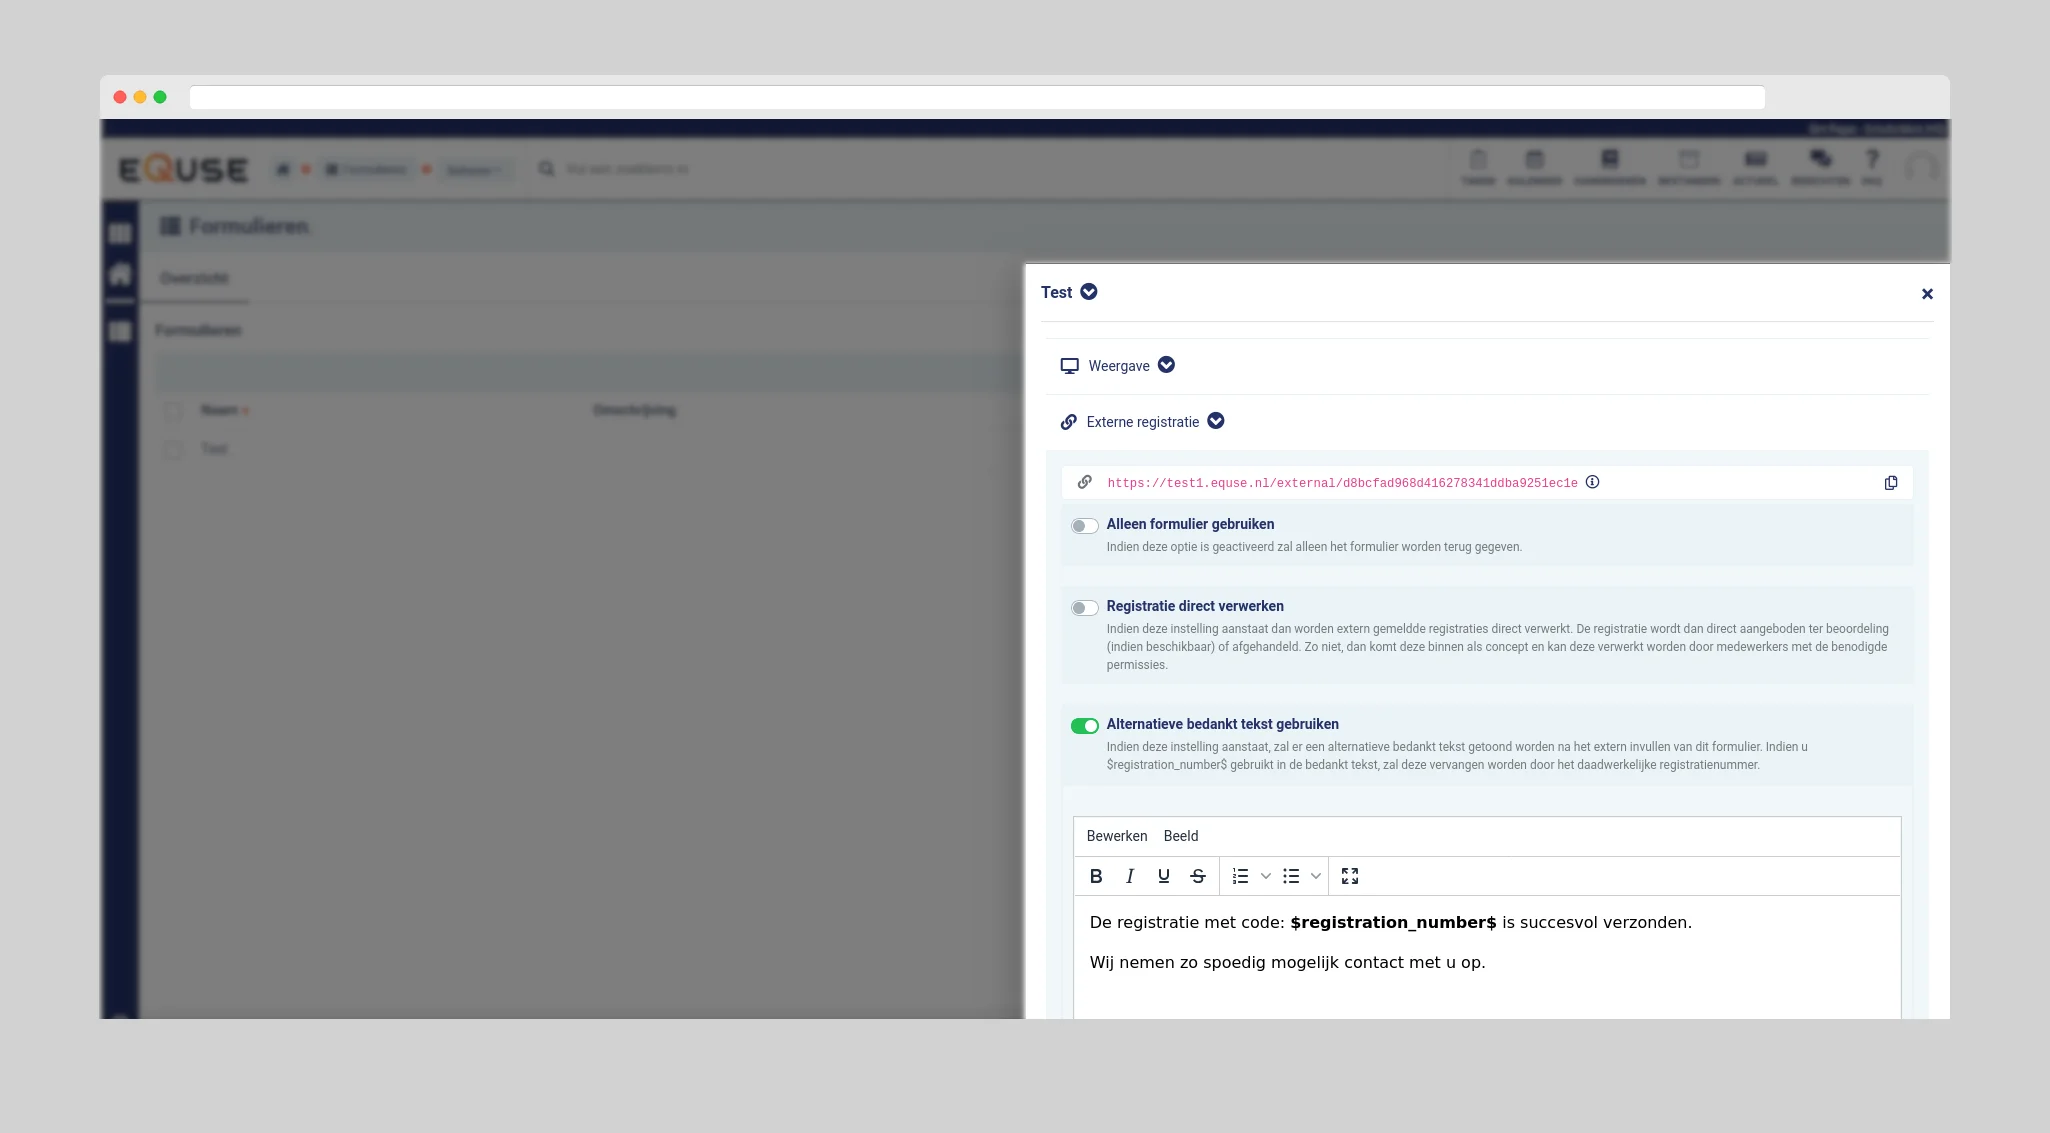Click the Underline formatting icon
The width and height of the screenshot is (2050, 1133).
pyautogui.click(x=1164, y=876)
